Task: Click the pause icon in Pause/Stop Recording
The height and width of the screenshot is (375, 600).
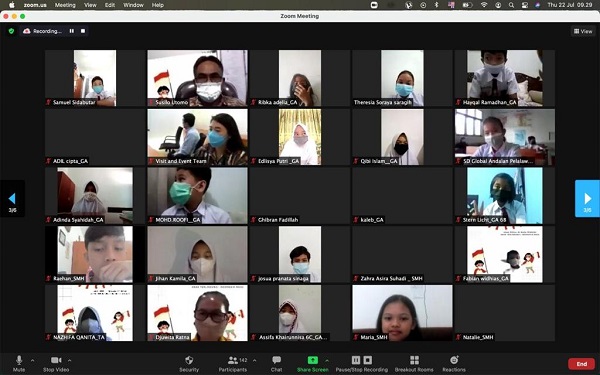Action: 356,360
